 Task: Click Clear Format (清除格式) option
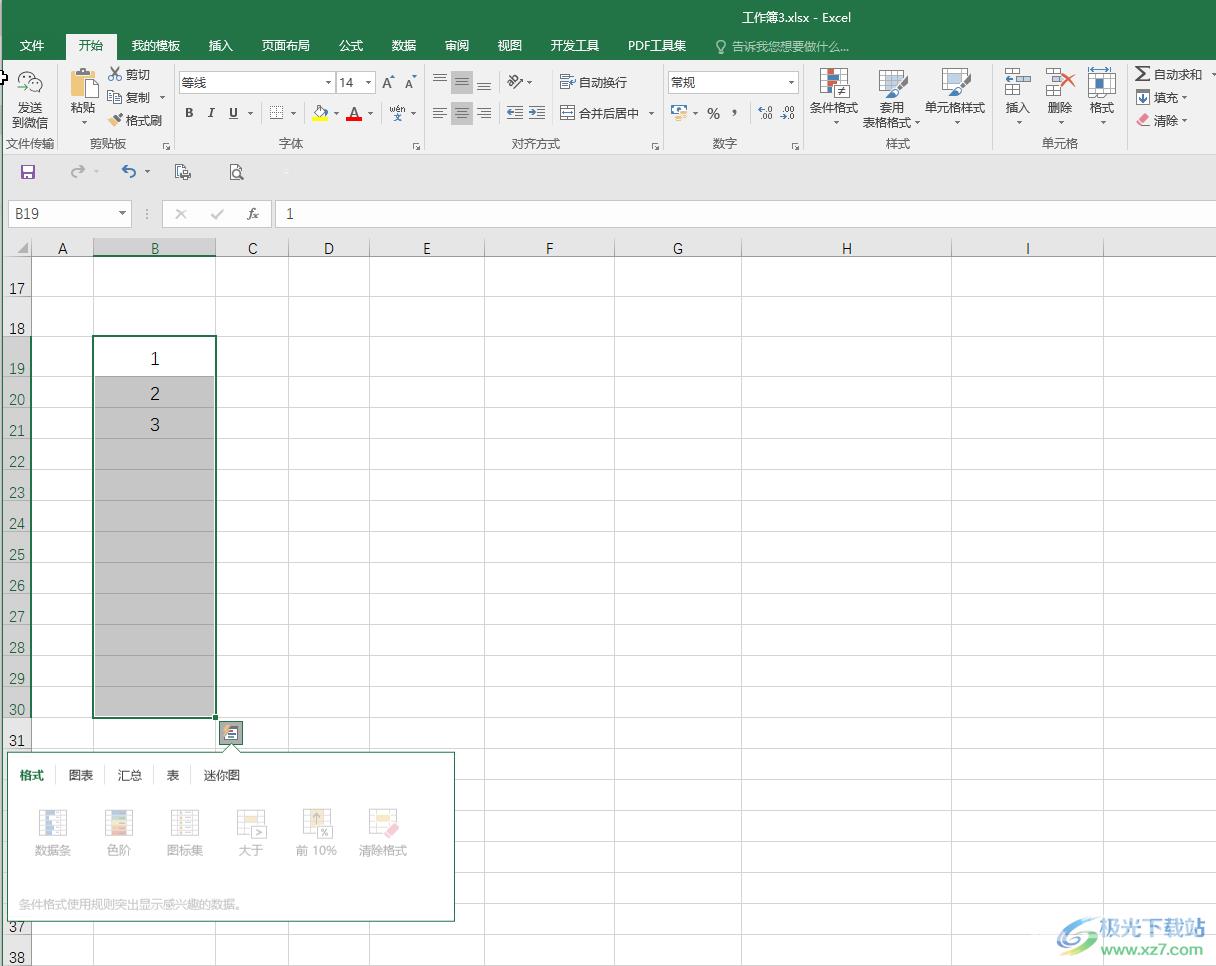pyautogui.click(x=383, y=833)
